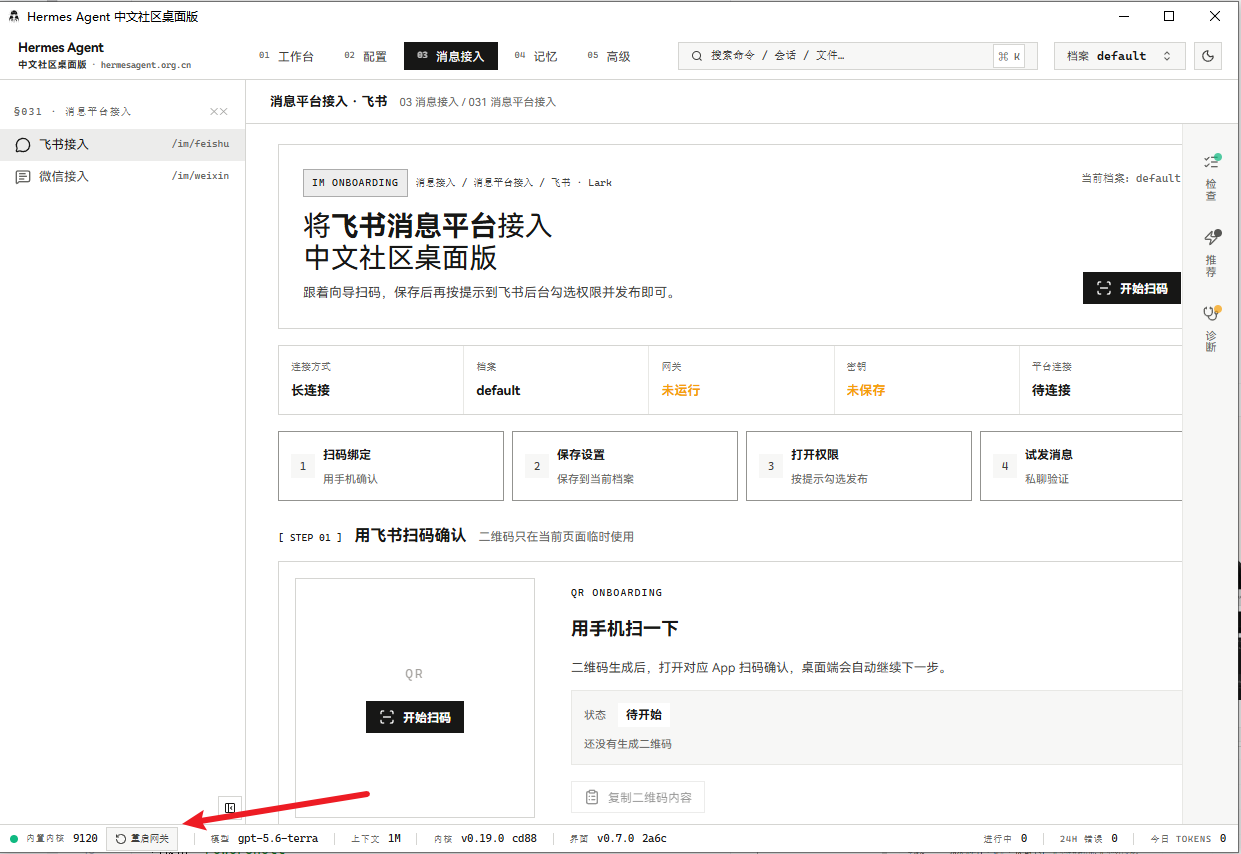This screenshot has width=1241, height=854.
Task: Click the 当前档案: default label
Action: [1131, 178]
